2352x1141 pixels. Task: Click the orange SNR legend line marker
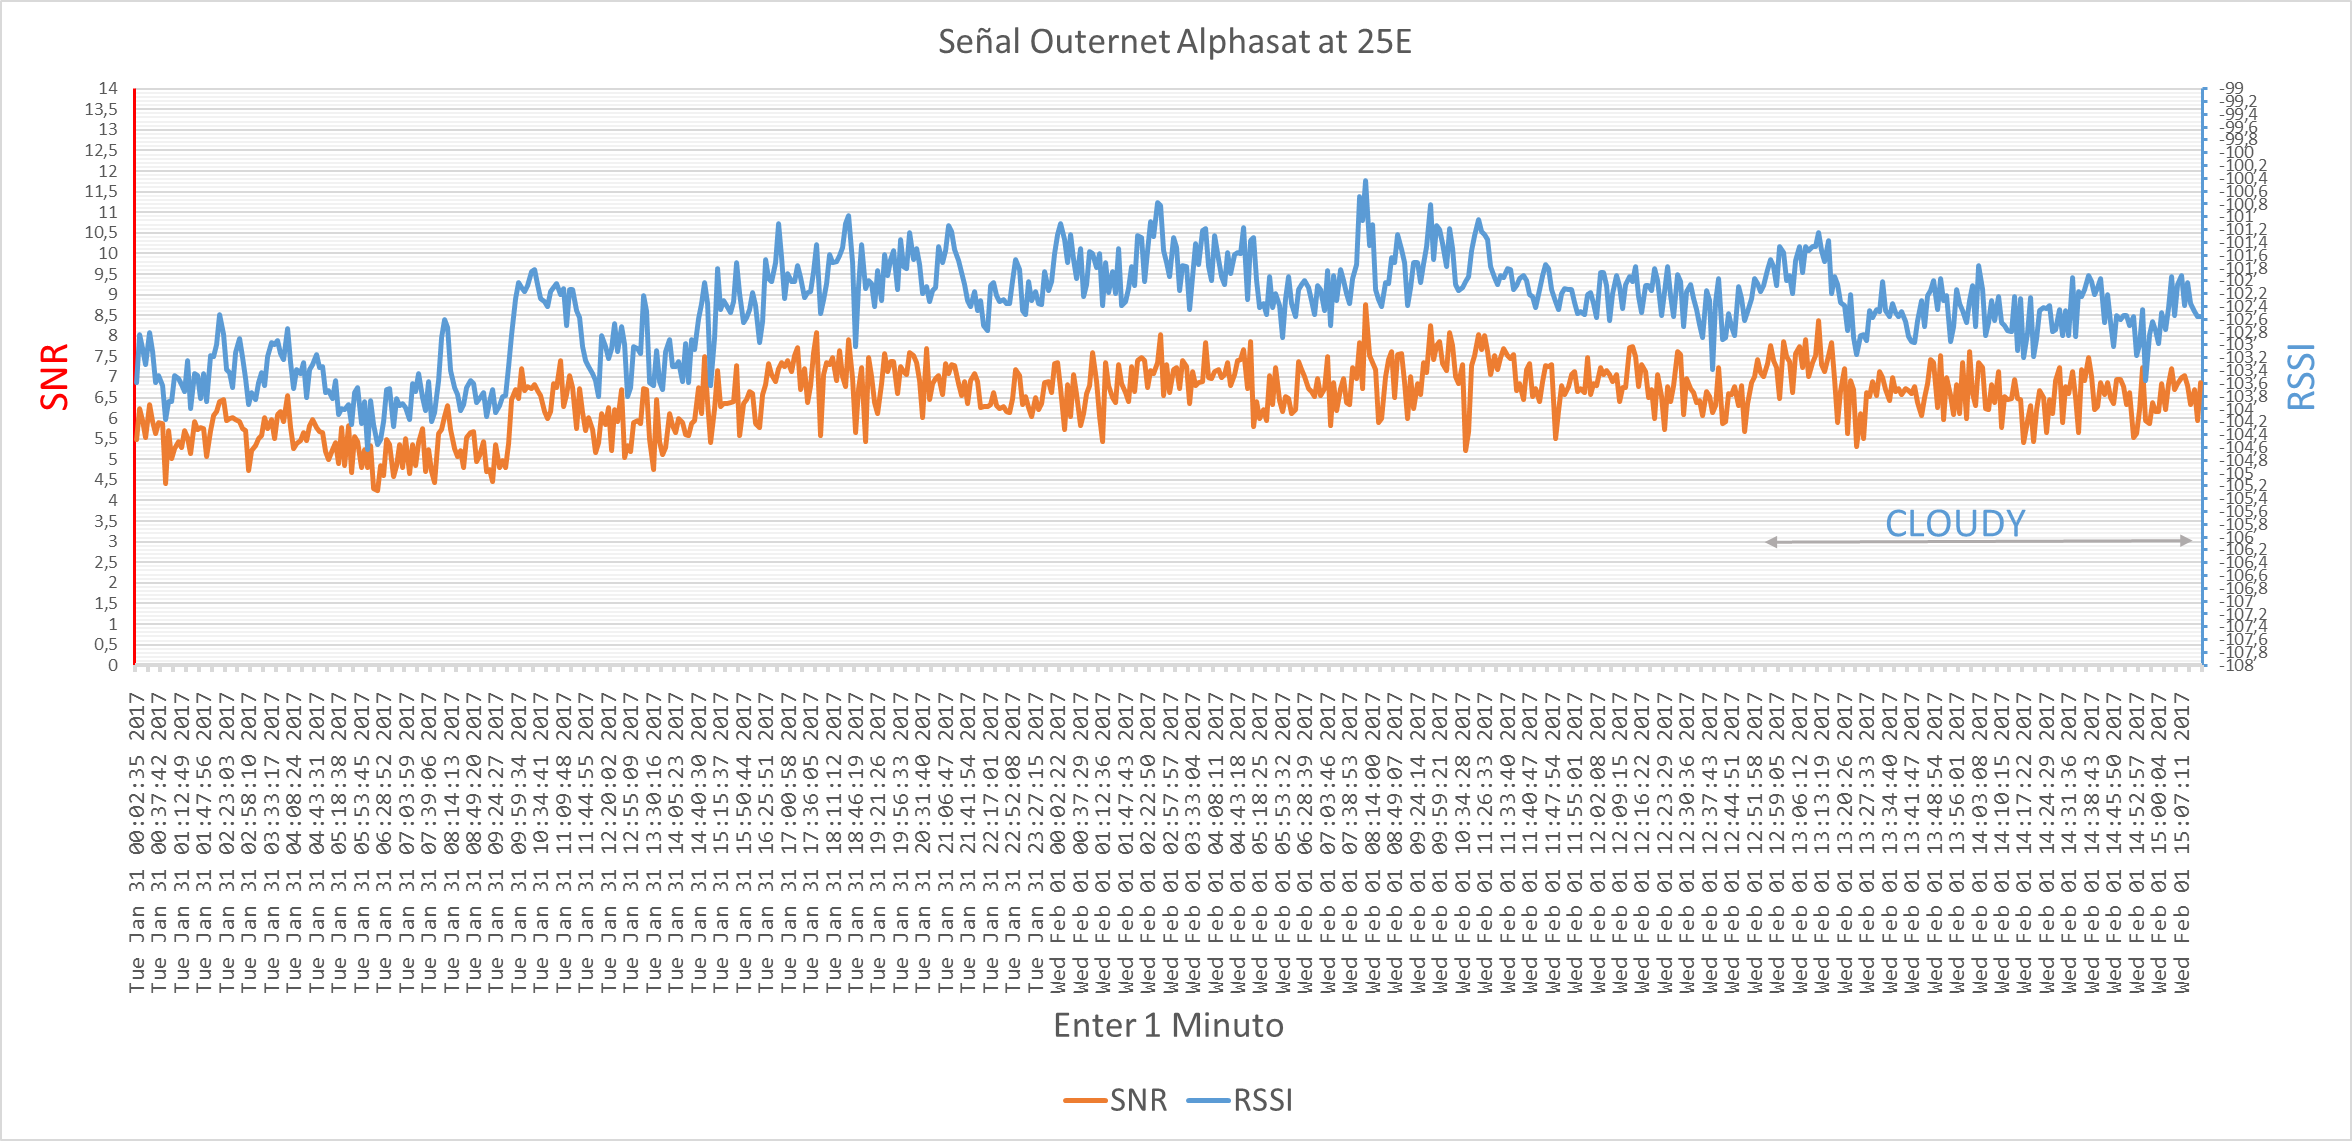click(1084, 1101)
